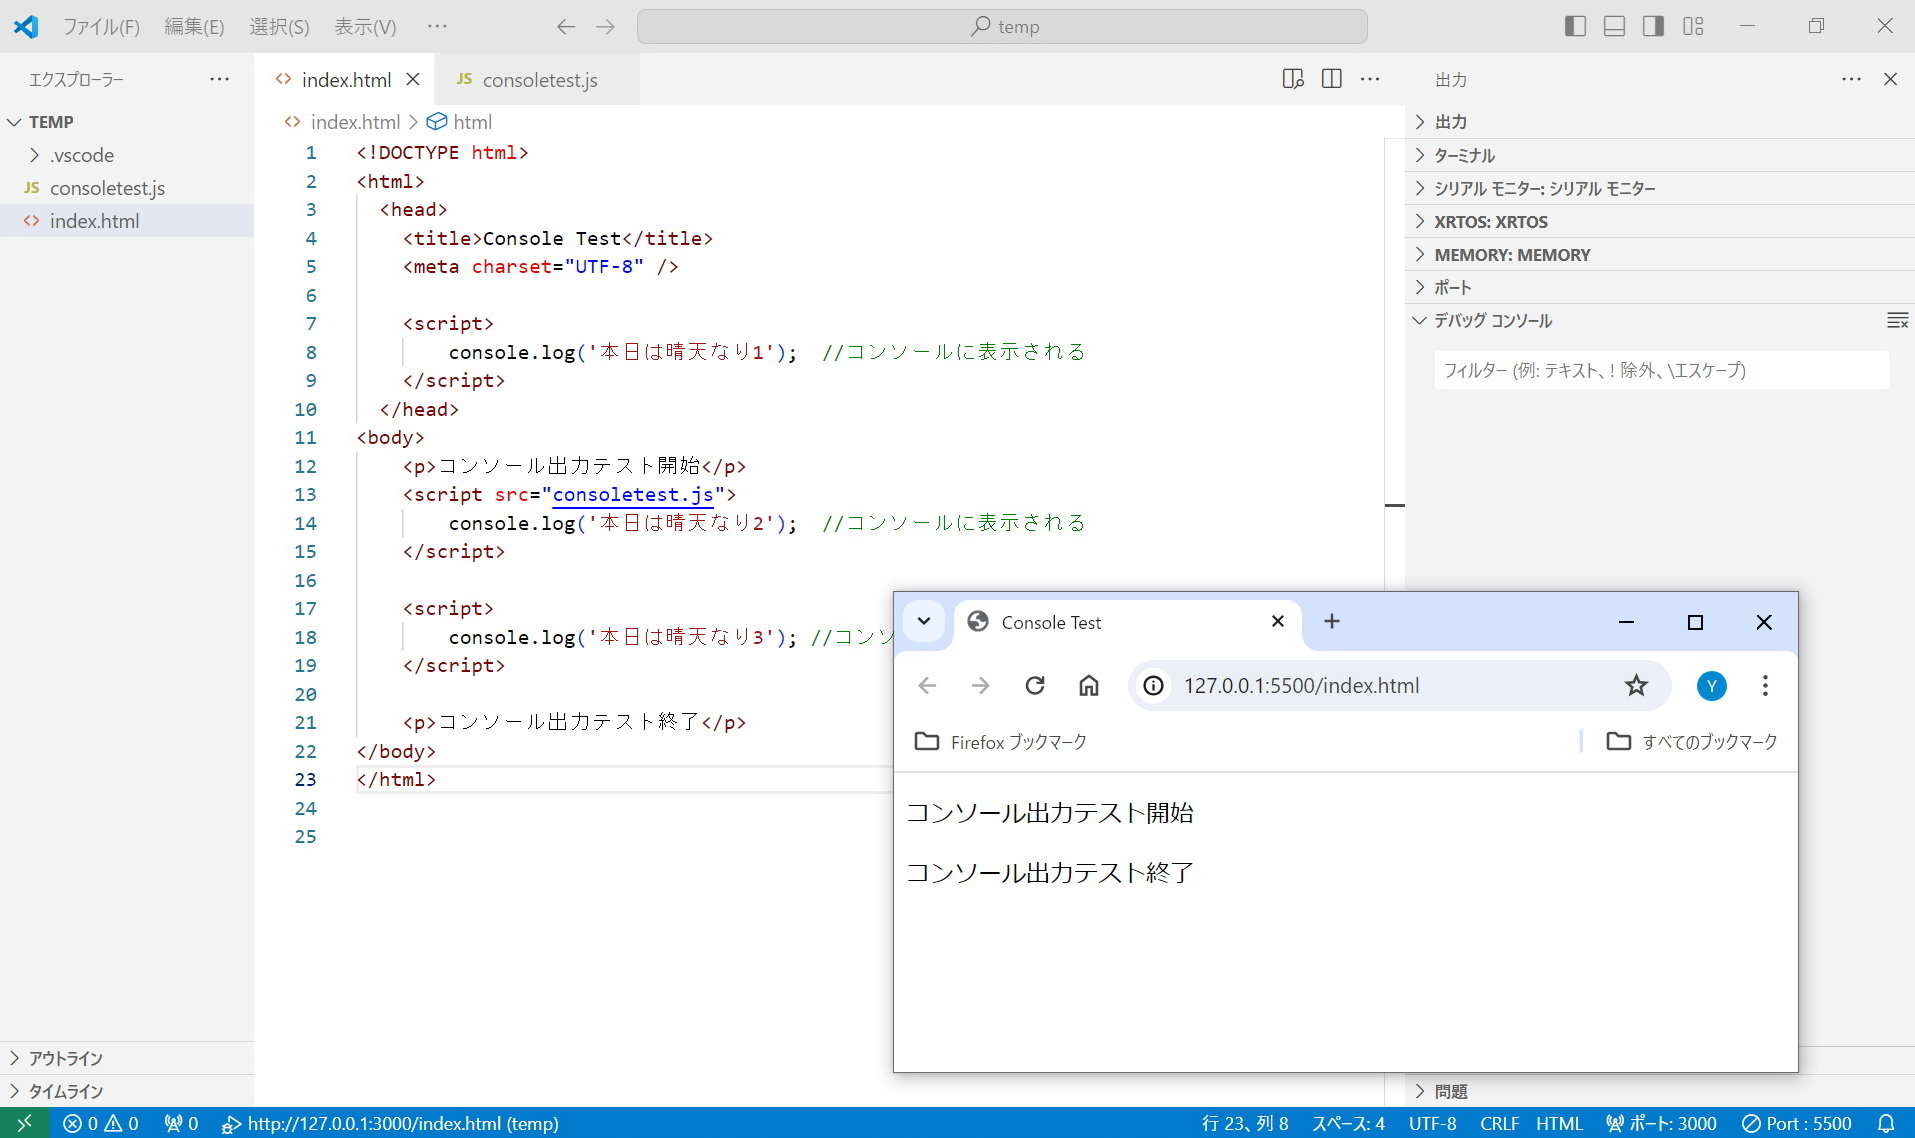Viewport: 1915px width, 1138px height.
Task: Show more menu items via title bar ellipsis
Action: [437, 26]
